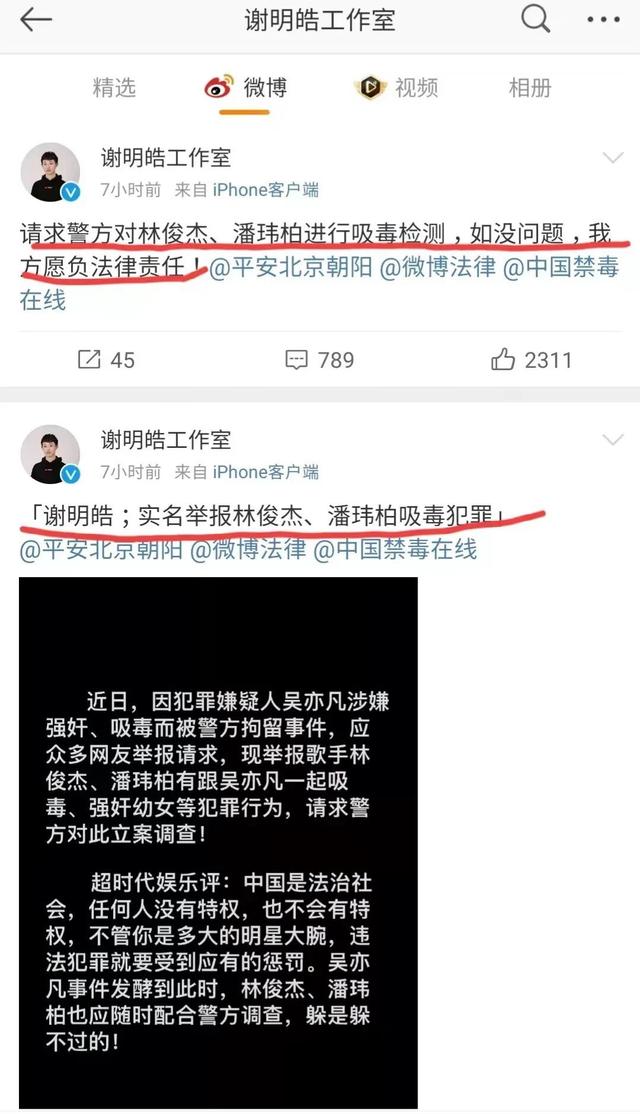
Task: Switch to the 精选 tab
Action: click(x=114, y=88)
